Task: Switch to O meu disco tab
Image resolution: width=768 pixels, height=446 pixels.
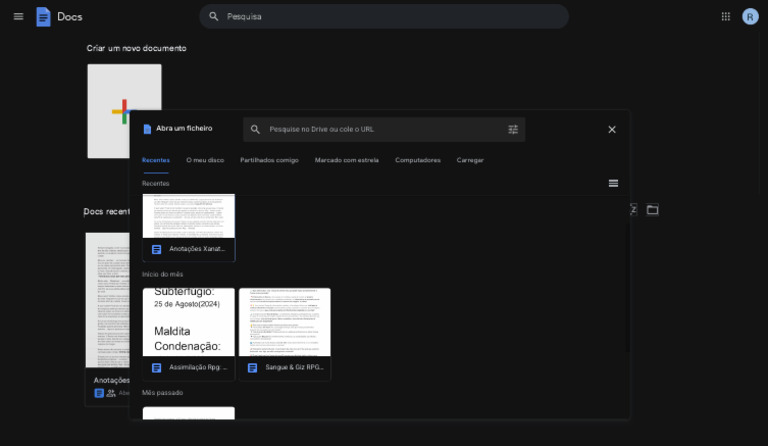Action: point(205,160)
